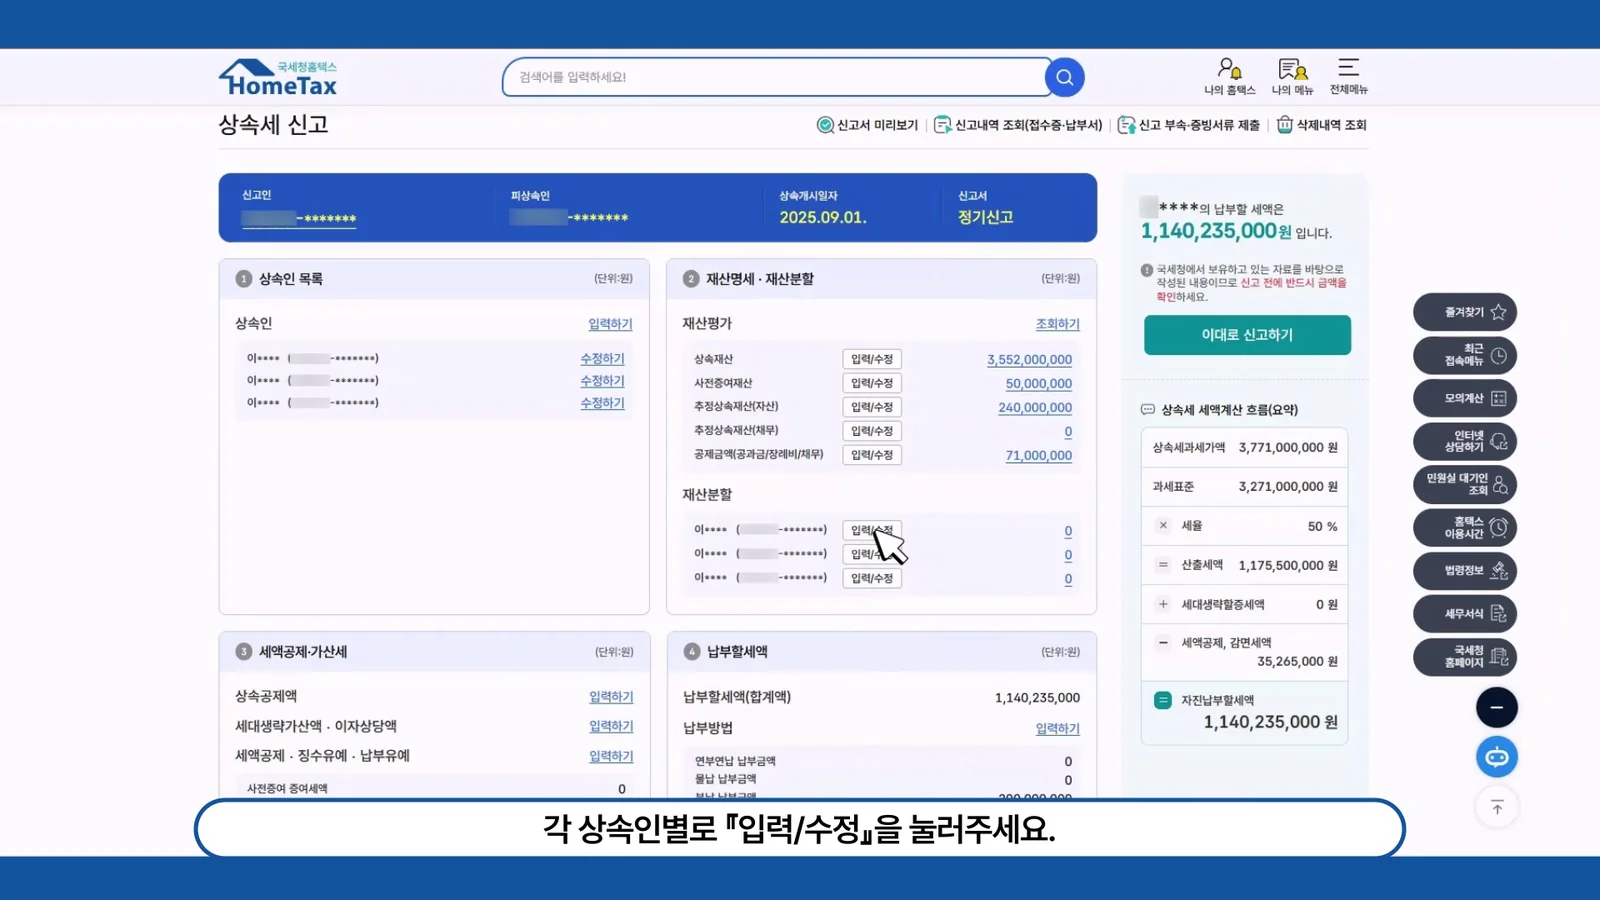Open 삭제내역 조회
The height and width of the screenshot is (900, 1600).
[x=1322, y=125]
